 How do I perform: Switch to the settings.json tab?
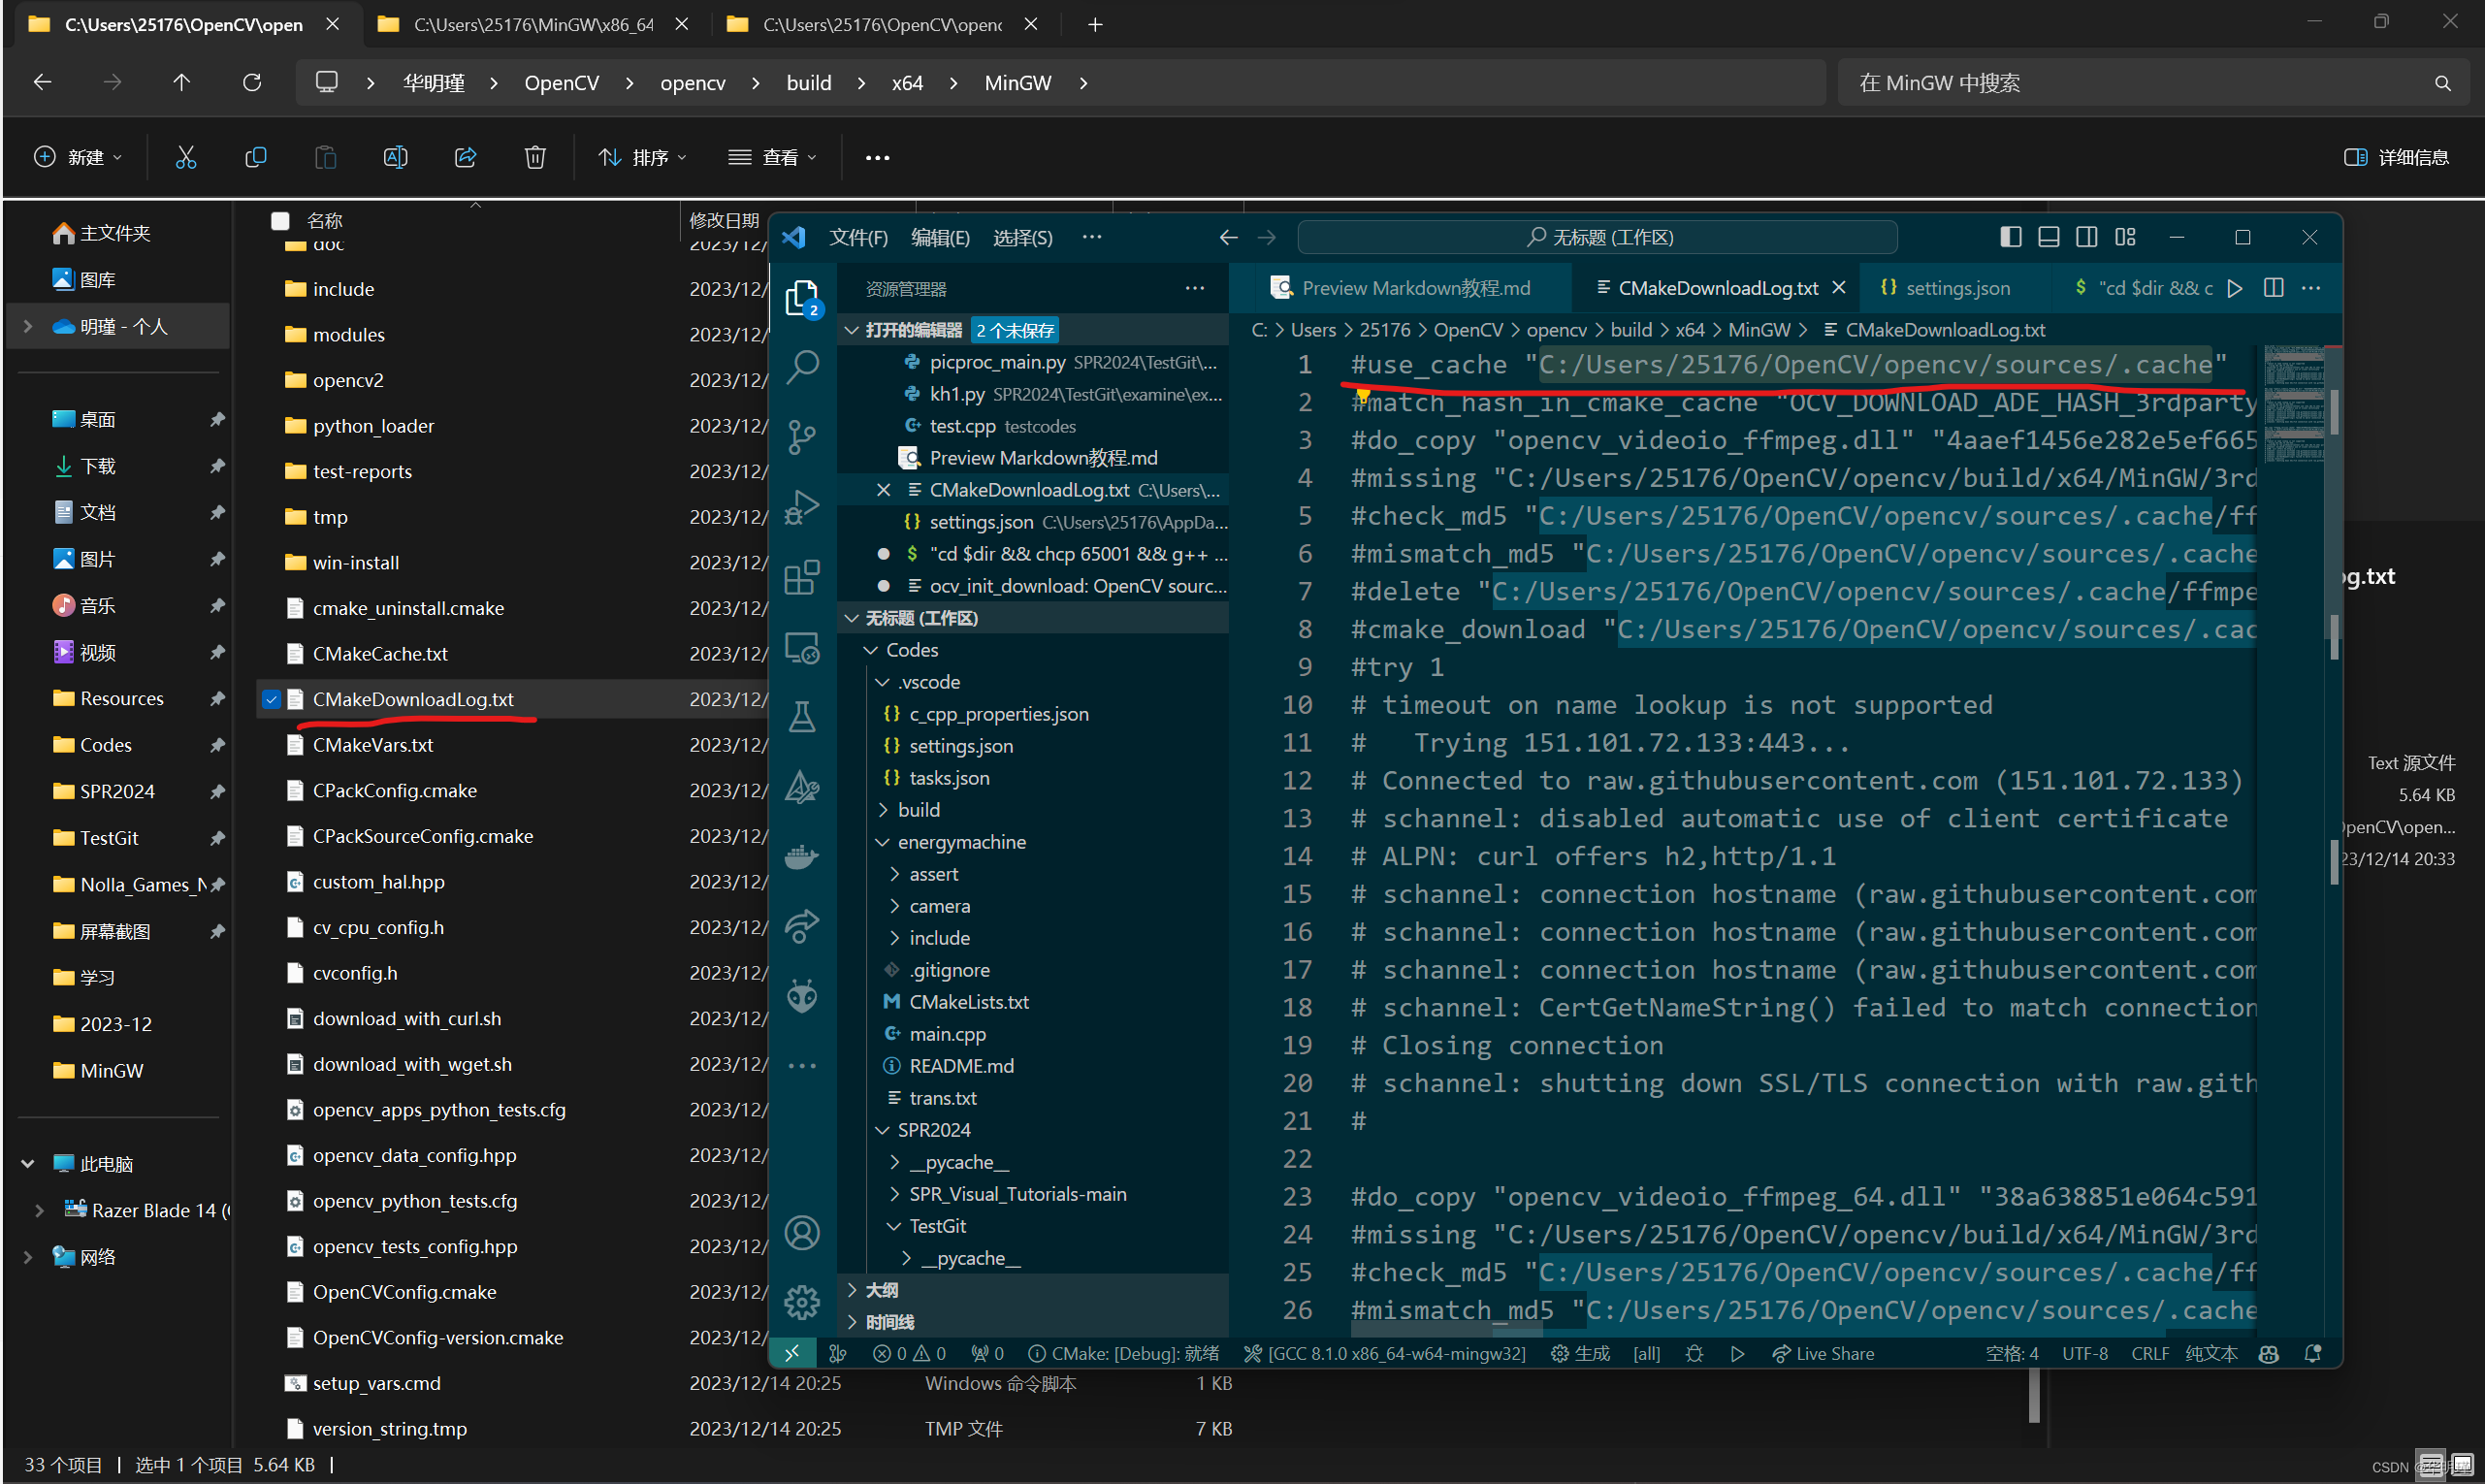(1956, 288)
